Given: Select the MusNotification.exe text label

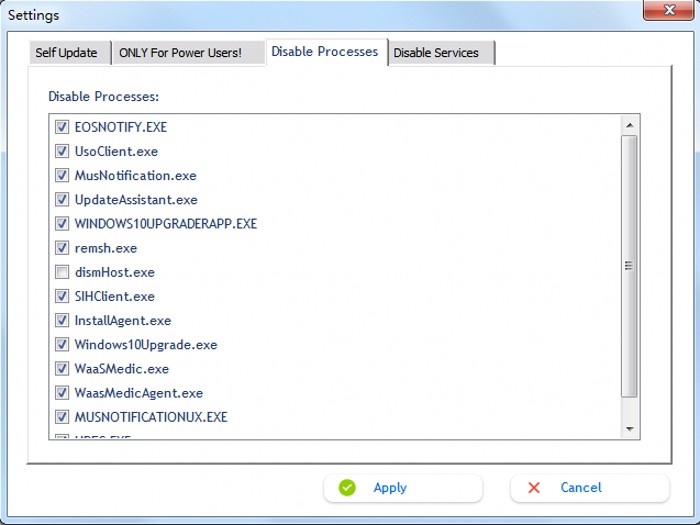Looking at the screenshot, I should 135,175.
